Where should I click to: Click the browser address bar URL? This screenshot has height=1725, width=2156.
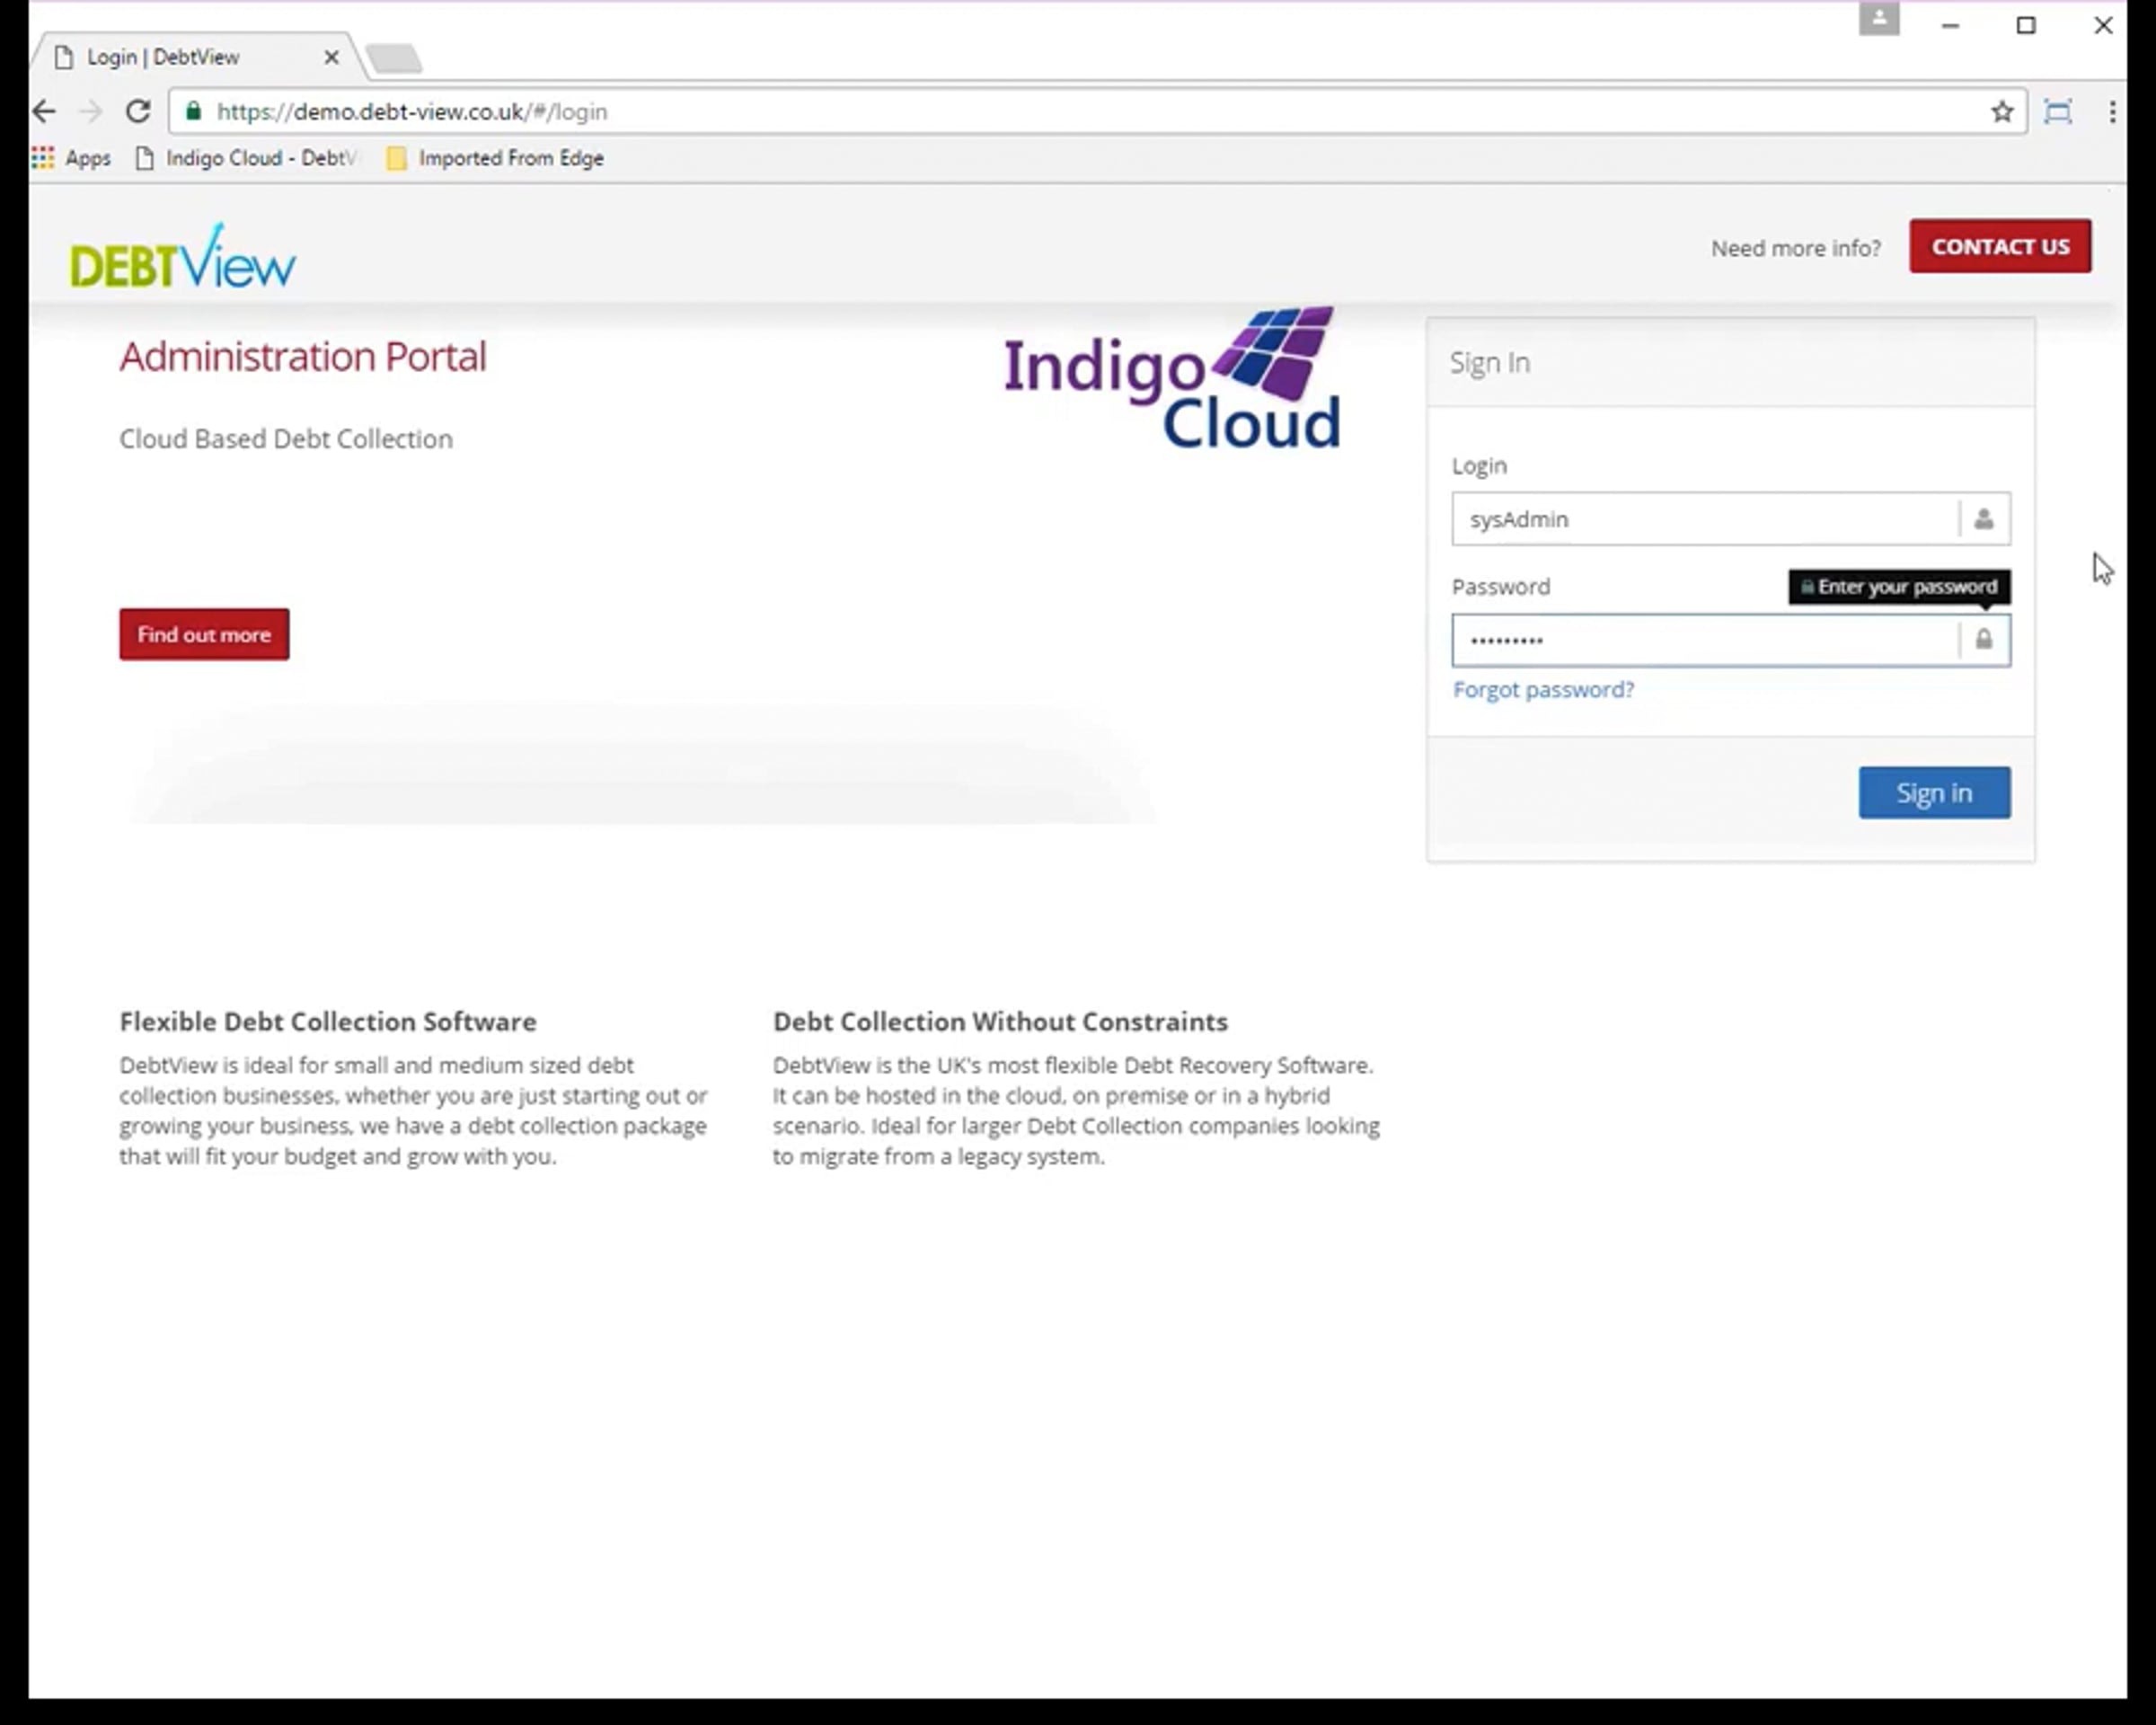(412, 111)
